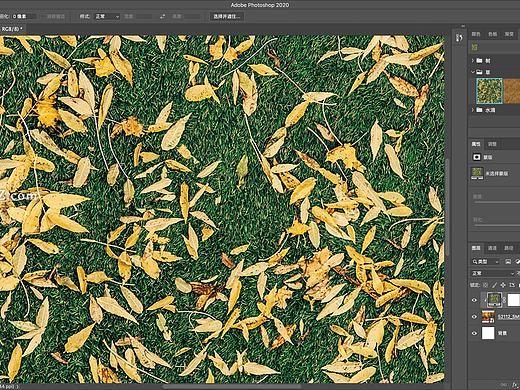Open the 属性 properties tab
This screenshot has width=520, height=390.
pyautogui.click(x=476, y=144)
